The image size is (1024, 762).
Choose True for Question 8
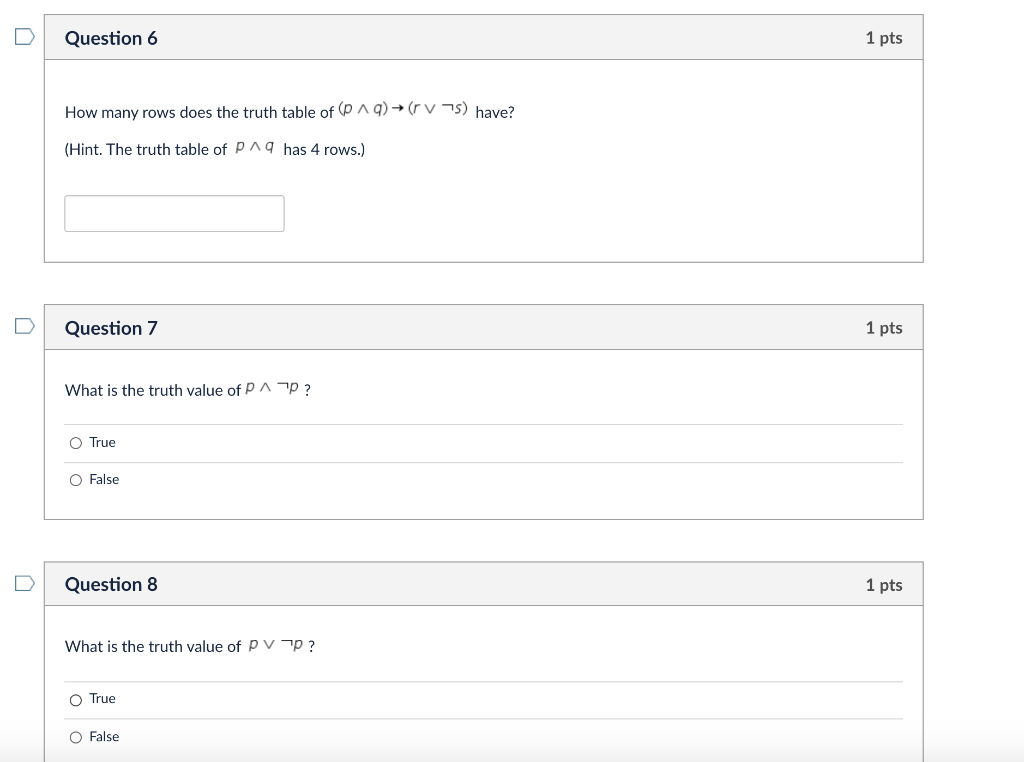76,700
